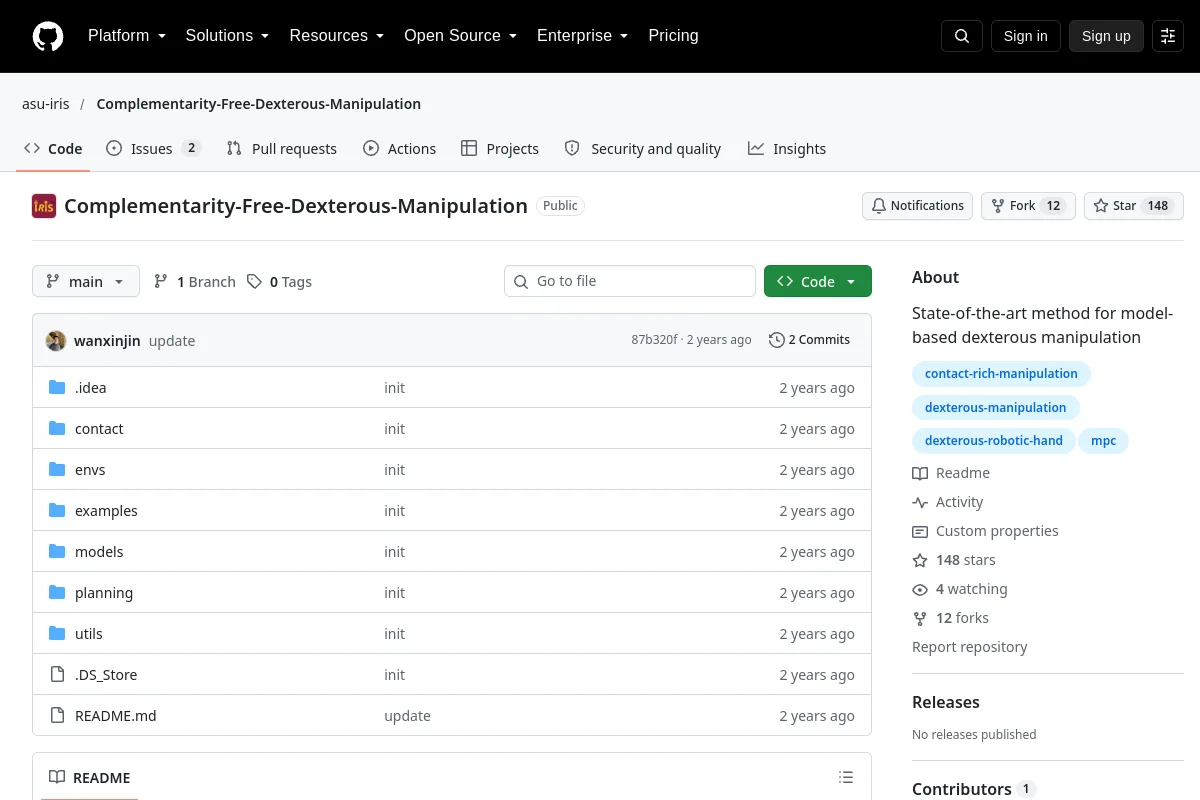Open the appearance settings slider icon

click(1168, 36)
